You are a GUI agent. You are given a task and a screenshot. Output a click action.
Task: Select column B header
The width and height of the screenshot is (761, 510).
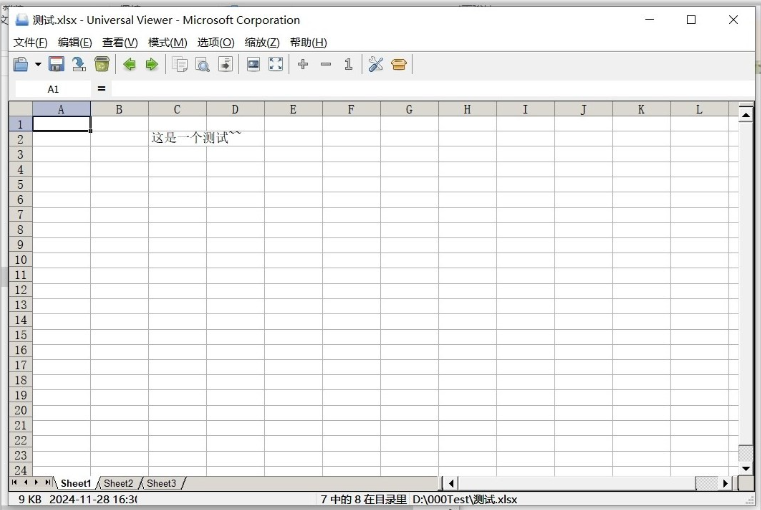[119, 109]
